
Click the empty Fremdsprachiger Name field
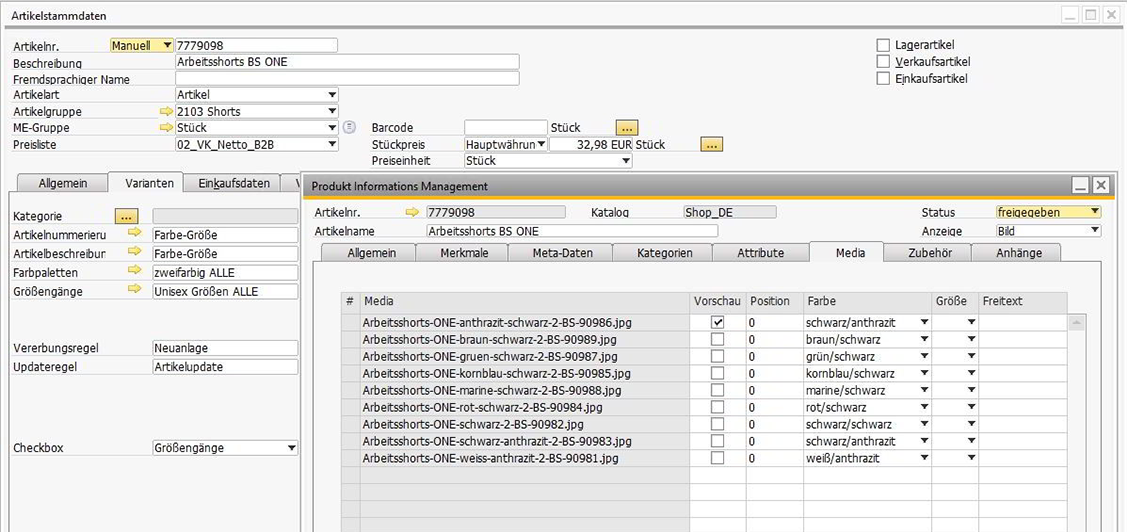point(347,78)
